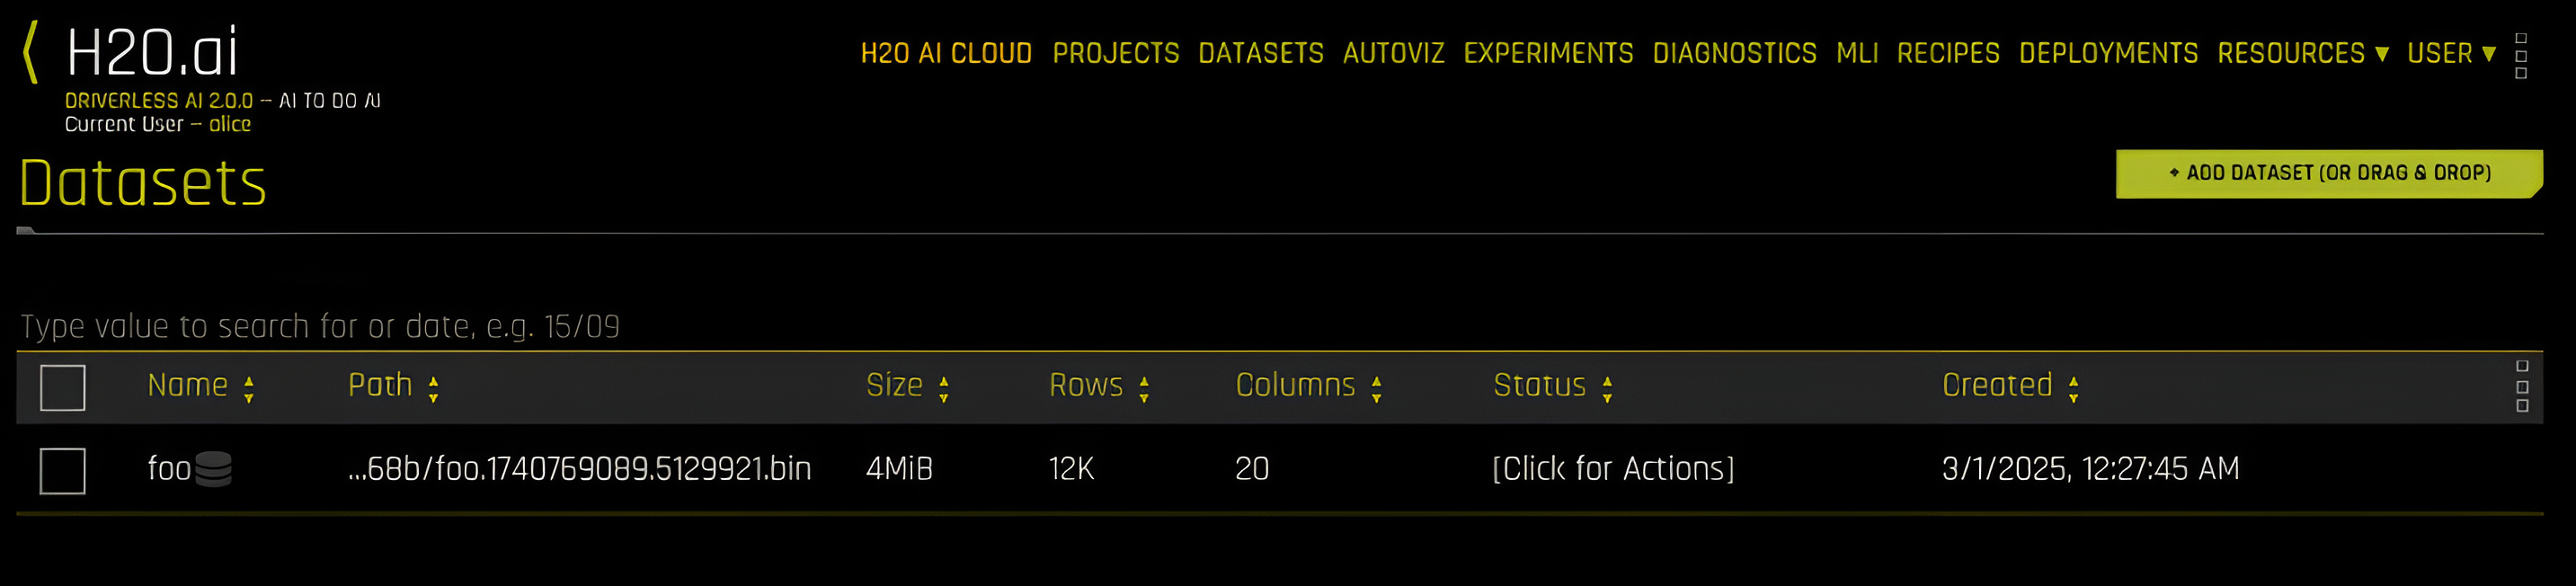
Task: Click the foo dataset name
Action: [x=169, y=469]
